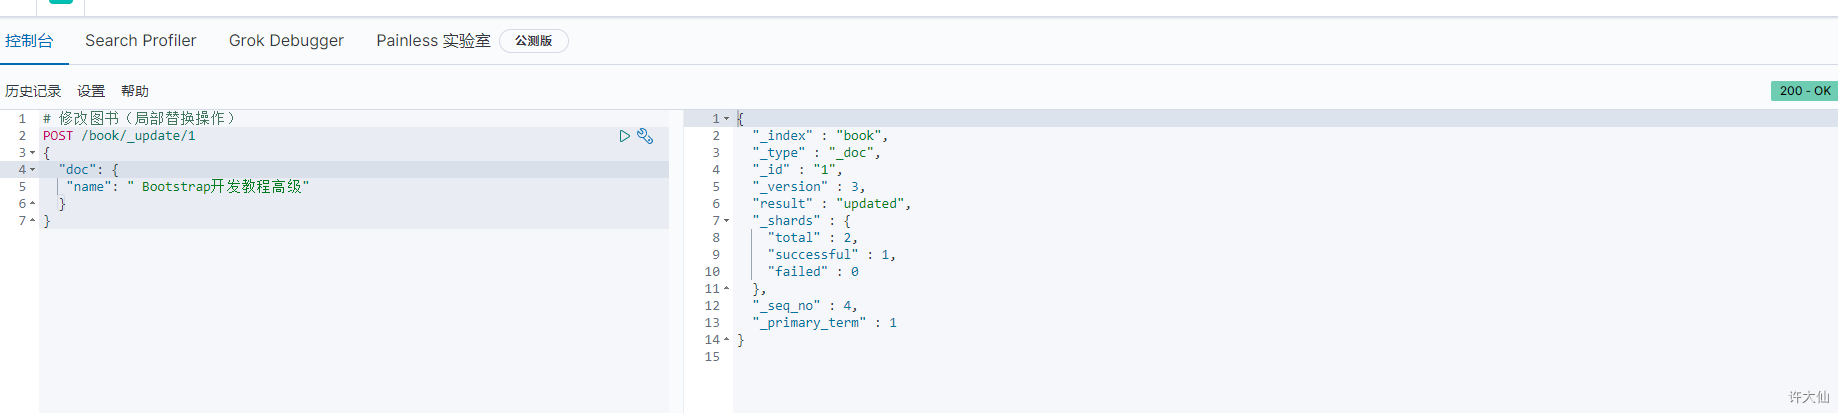Screen dimensions: 1838x413
Task: Open the Search Profiler tab
Action: (141, 41)
